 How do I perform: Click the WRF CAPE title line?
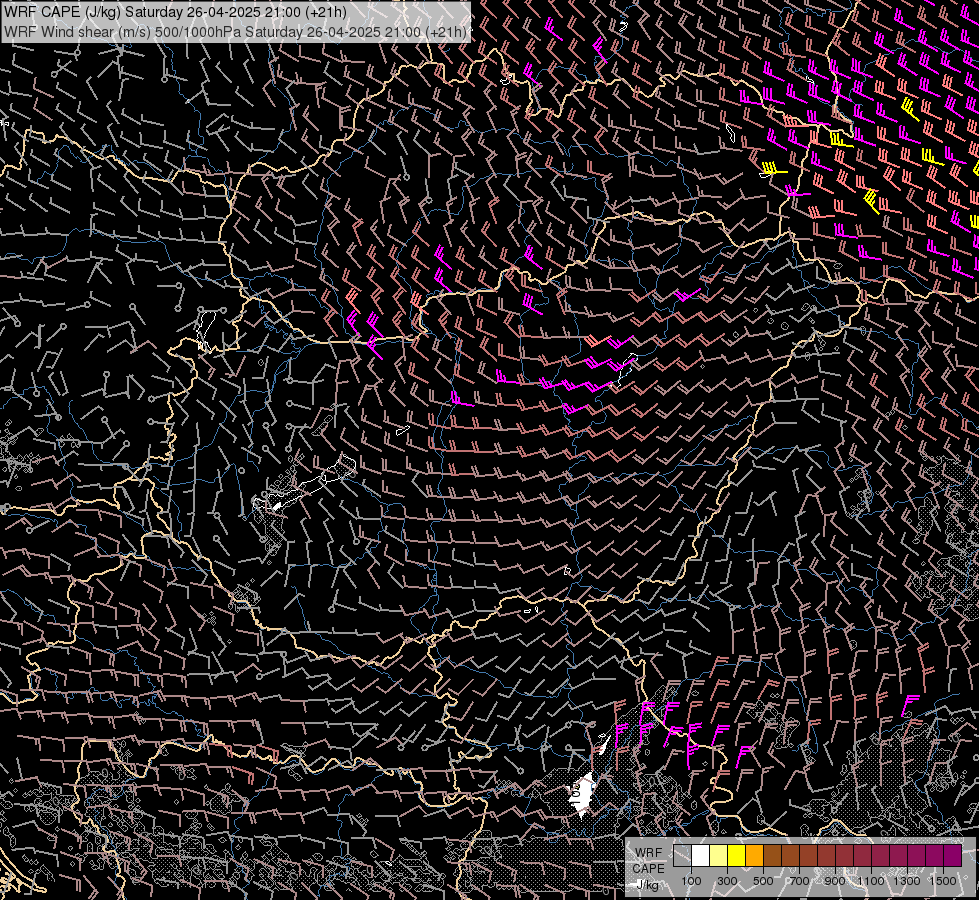pyautogui.click(x=175, y=12)
